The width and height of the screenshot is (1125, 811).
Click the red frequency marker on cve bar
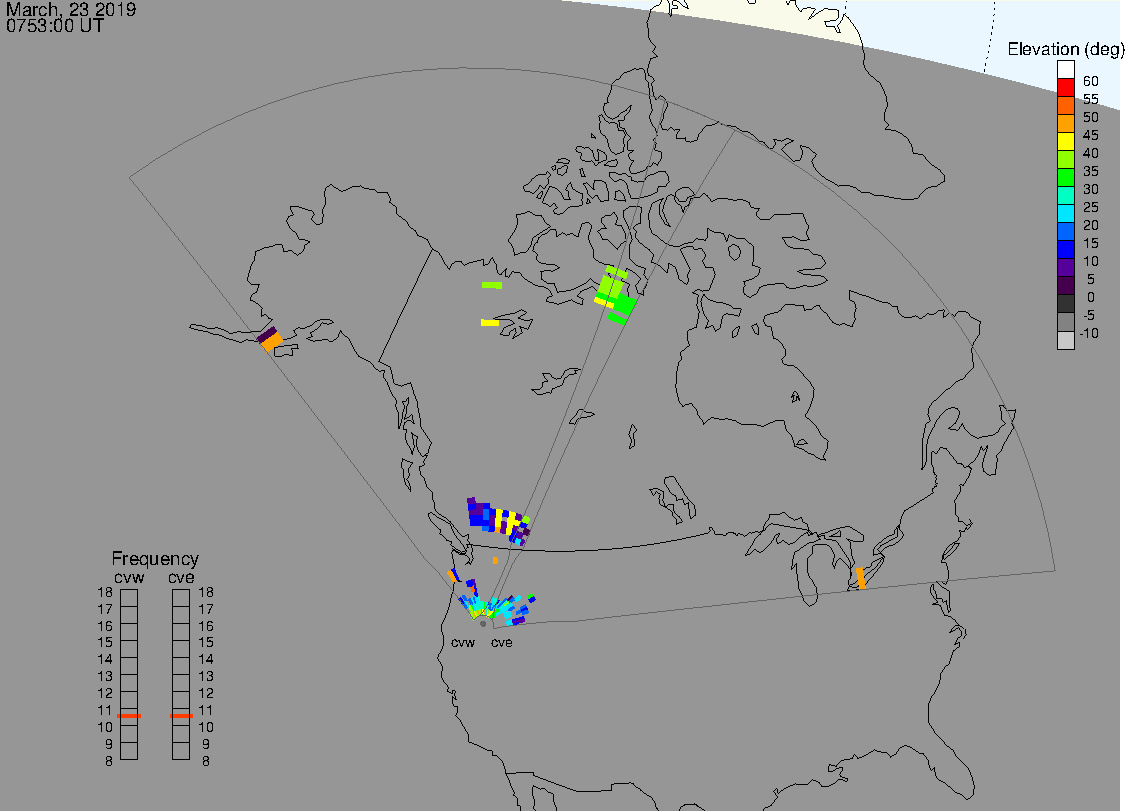coord(181,716)
